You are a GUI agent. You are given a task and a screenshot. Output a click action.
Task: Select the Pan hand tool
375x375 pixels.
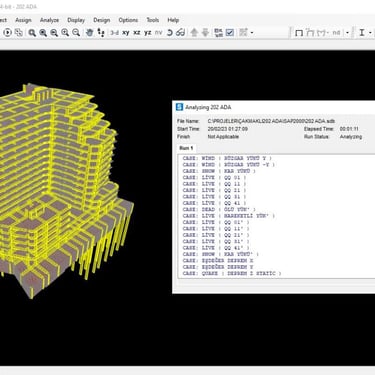(x=89, y=32)
